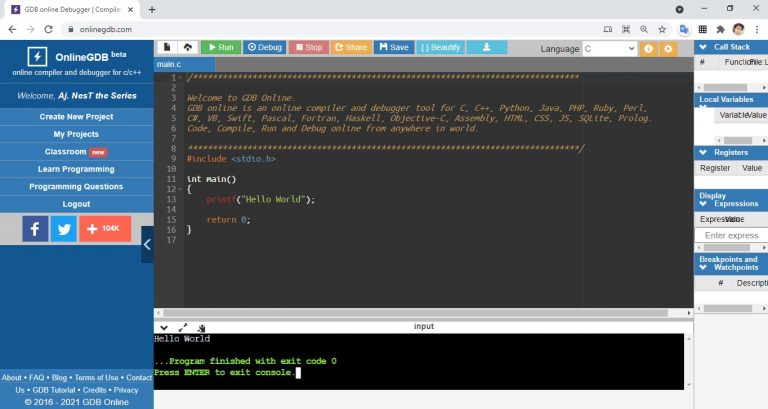Open My Projects in sidebar
Viewport: 768px width, 409px height.
click(76, 134)
